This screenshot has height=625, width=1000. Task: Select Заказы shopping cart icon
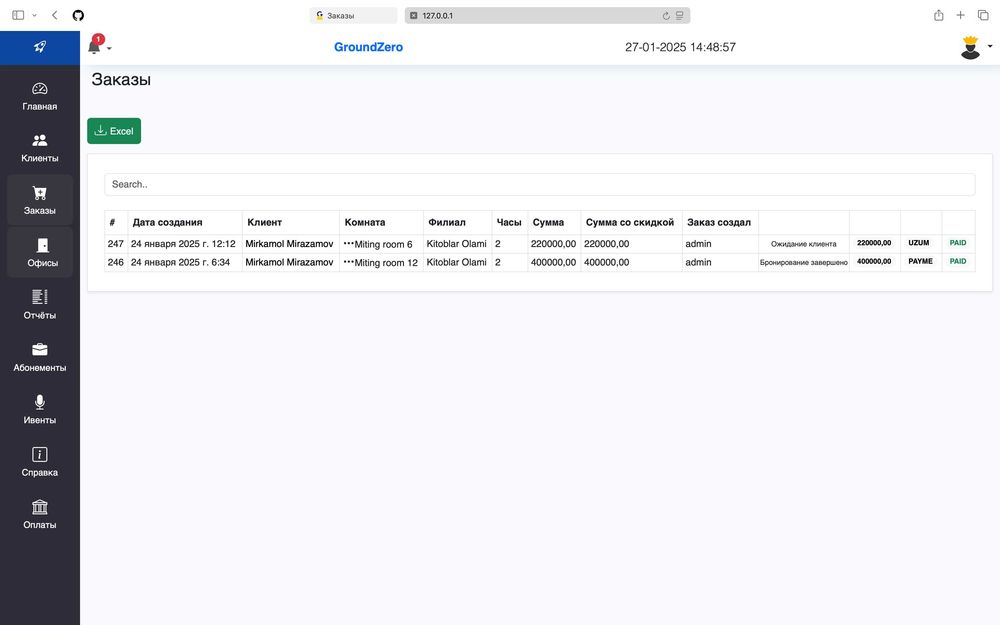(40, 193)
